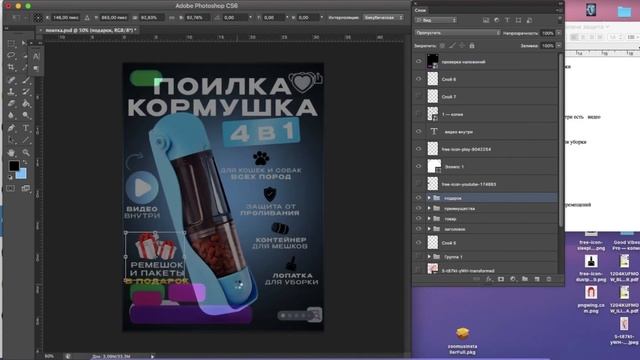Click the background blue color swatch
Viewport: 640px width, 360px height.
click(x=22, y=175)
